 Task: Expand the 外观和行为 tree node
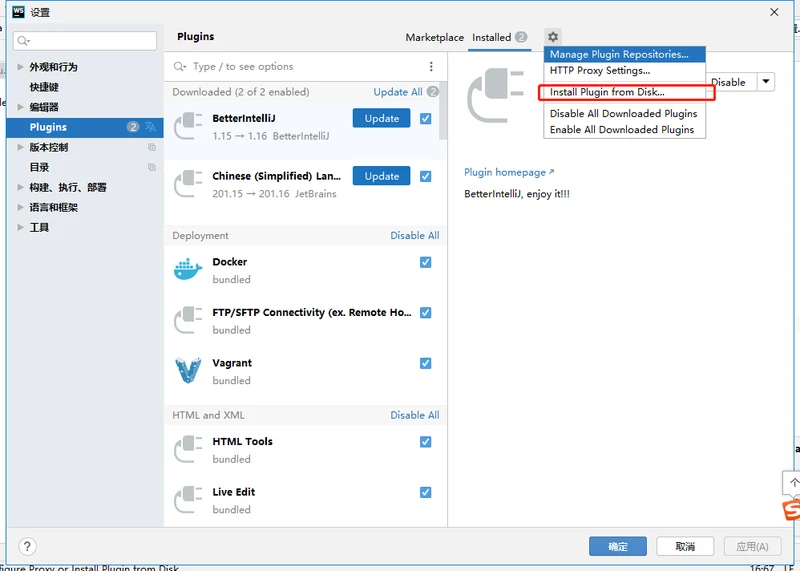click(x=21, y=67)
